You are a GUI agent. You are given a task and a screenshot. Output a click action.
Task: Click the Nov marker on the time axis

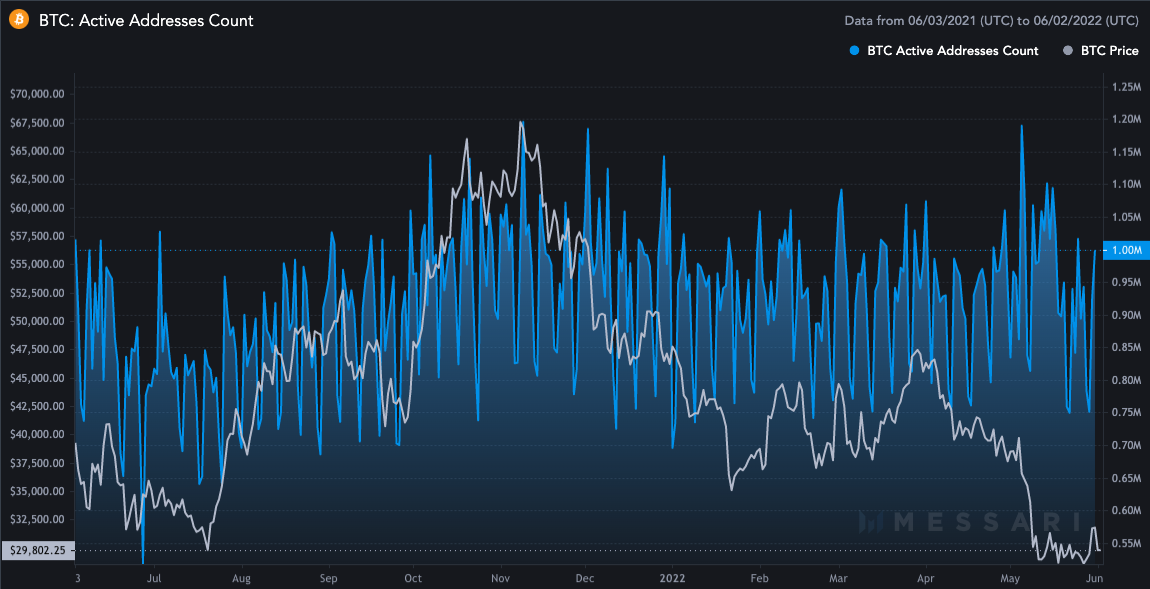click(500, 577)
